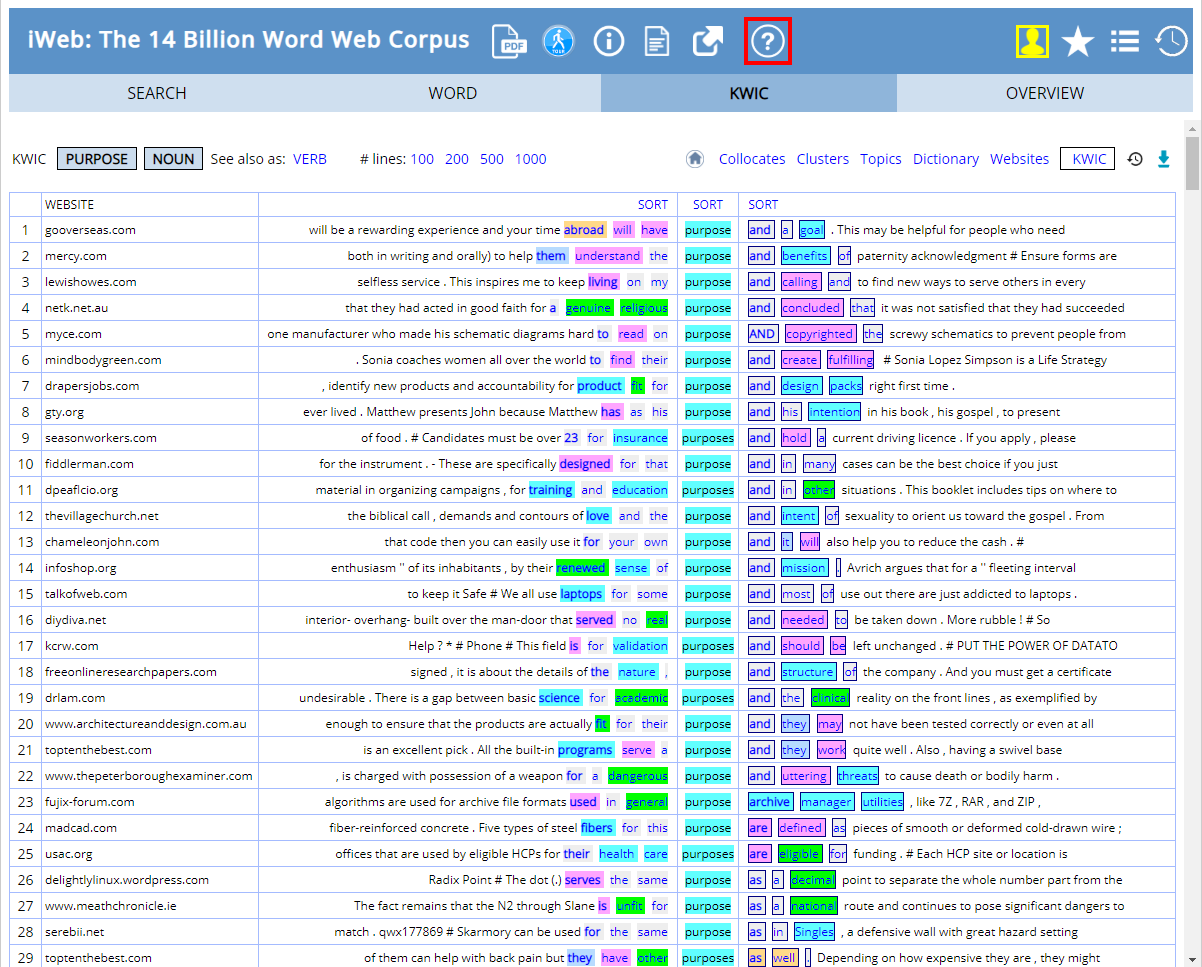Open lewishowes.com source in row 3
1202x967 pixels.
coord(91,282)
